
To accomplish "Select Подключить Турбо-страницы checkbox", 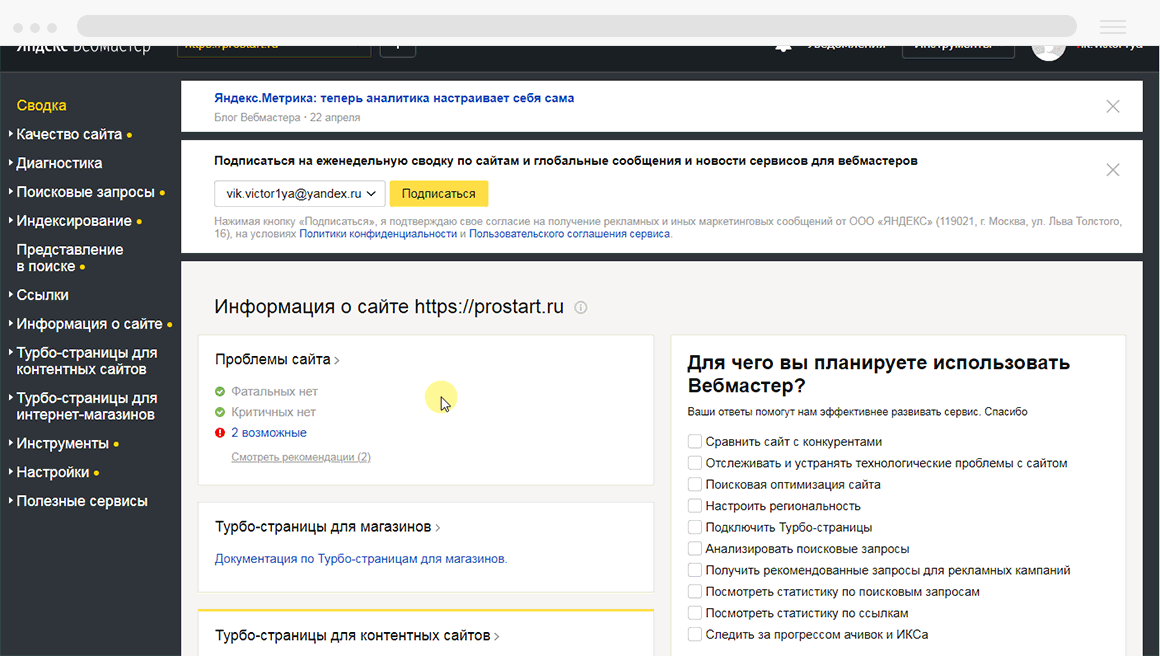I will tap(695, 527).
